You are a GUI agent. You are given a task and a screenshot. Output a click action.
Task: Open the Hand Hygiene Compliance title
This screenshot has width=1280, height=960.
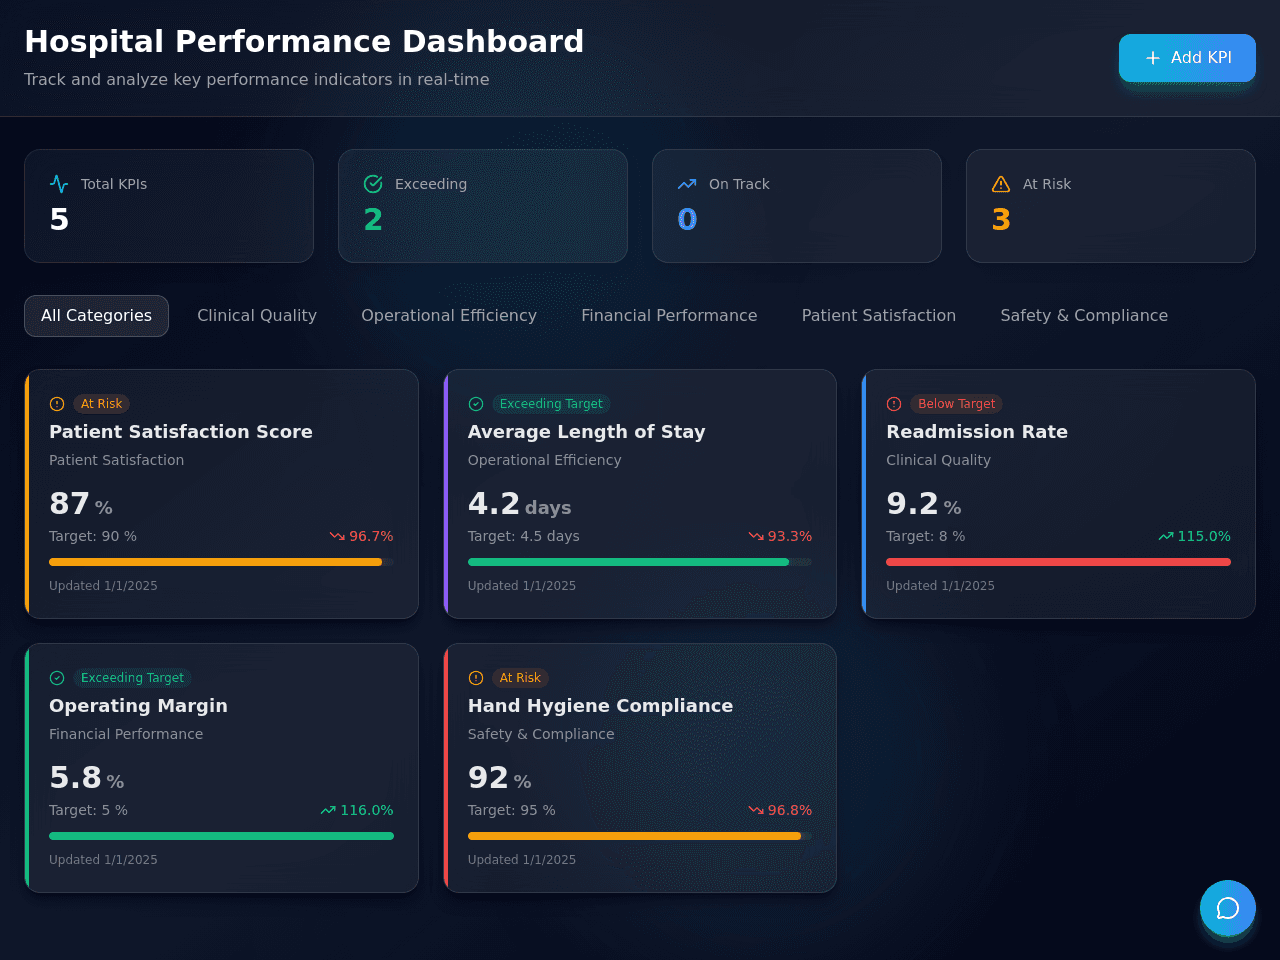600,706
